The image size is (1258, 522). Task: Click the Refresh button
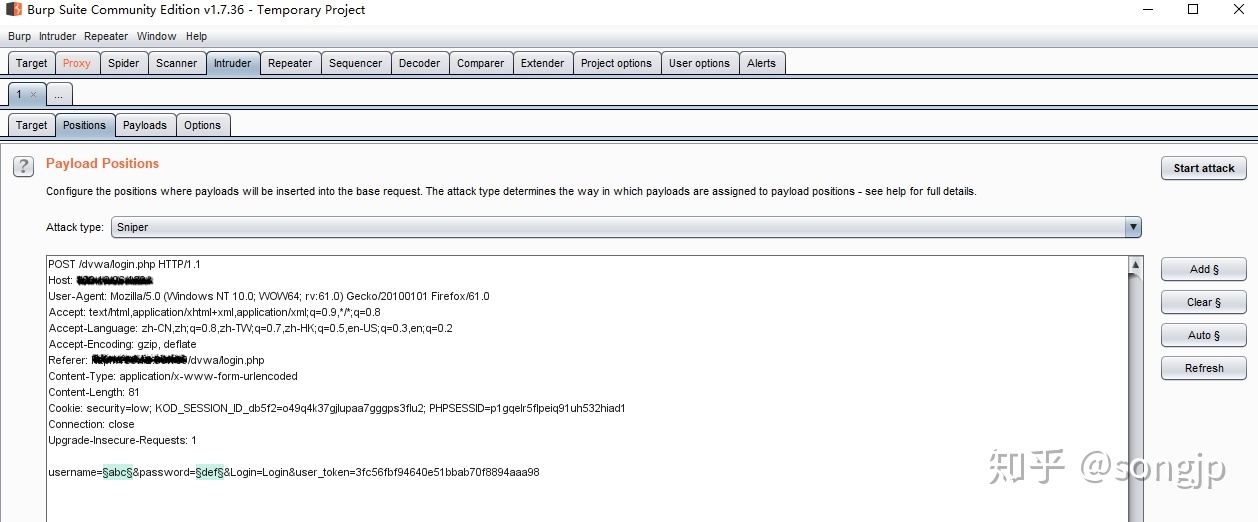pyautogui.click(x=1203, y=368)
